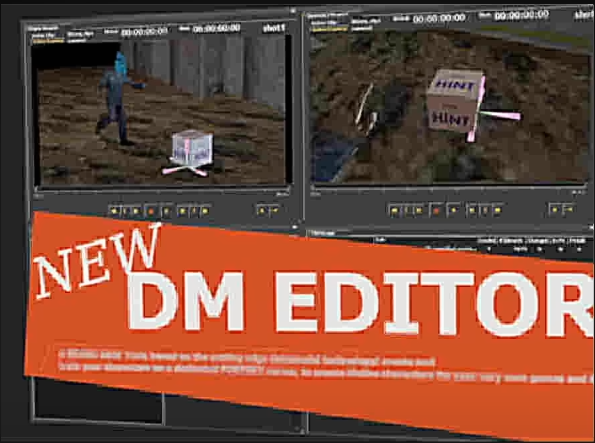Click first transport button under left viewport
This screenshot has height=443, width=595.
pyautogui.click(x=114, y=211)
